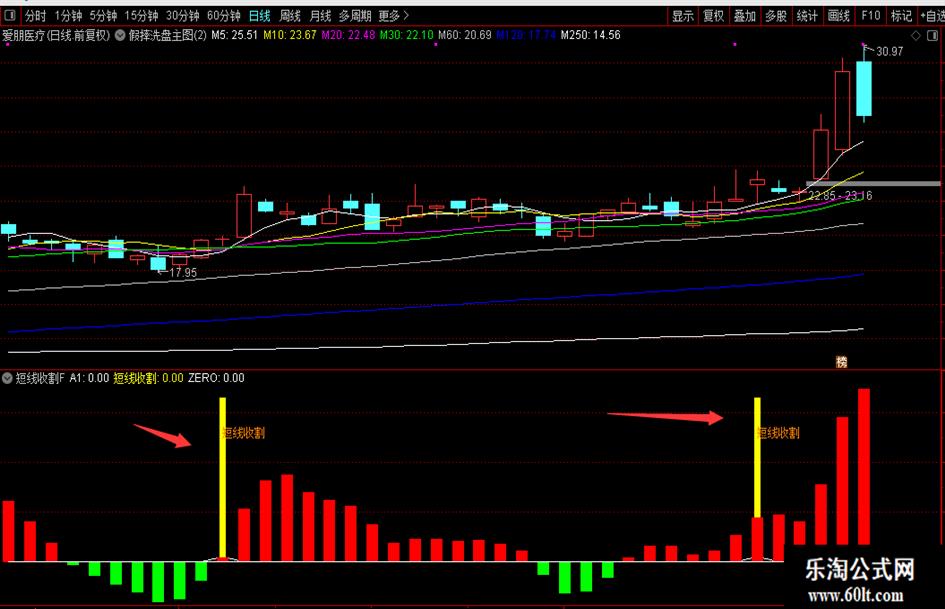Click the 标记 mark button
Image resolution: width=945 pixels, height=609 pixels.
point(902,16)
